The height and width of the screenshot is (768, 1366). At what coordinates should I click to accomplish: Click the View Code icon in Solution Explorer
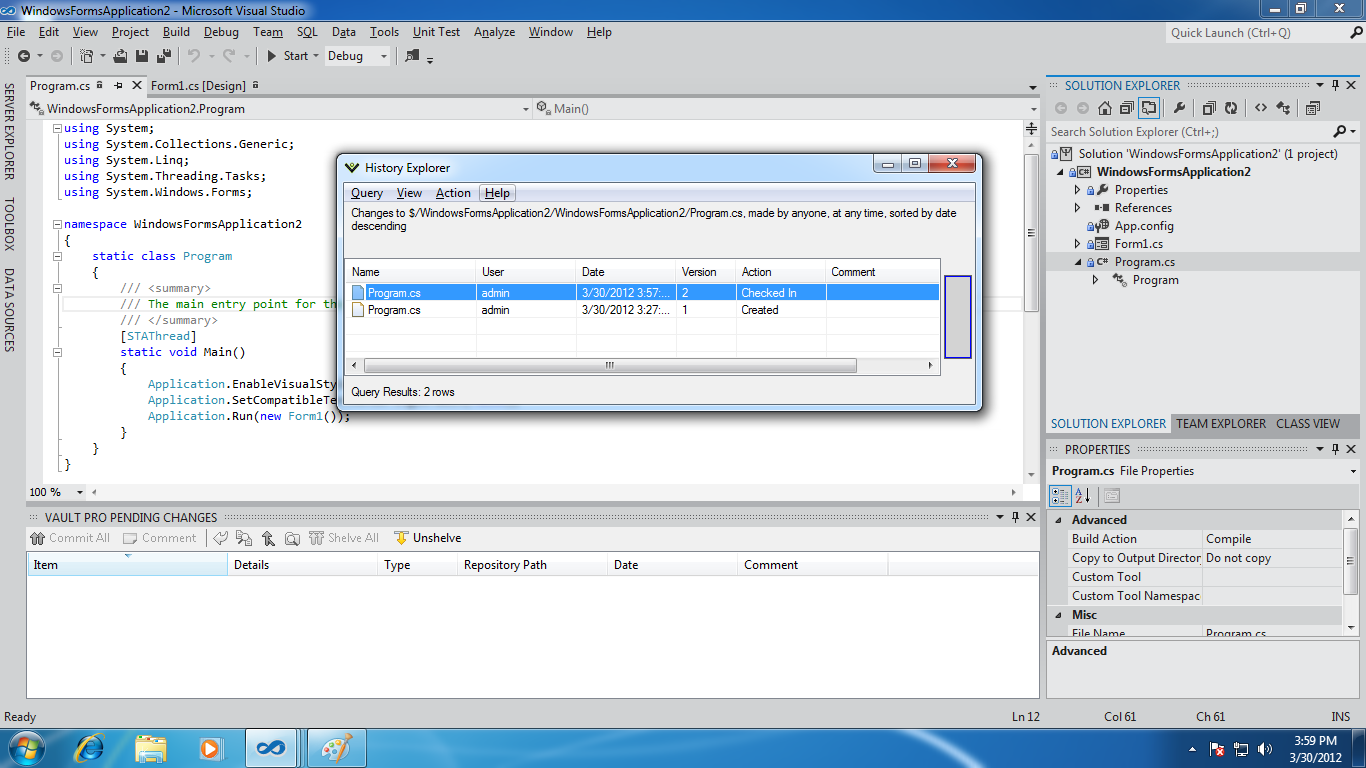point(1260,108)
